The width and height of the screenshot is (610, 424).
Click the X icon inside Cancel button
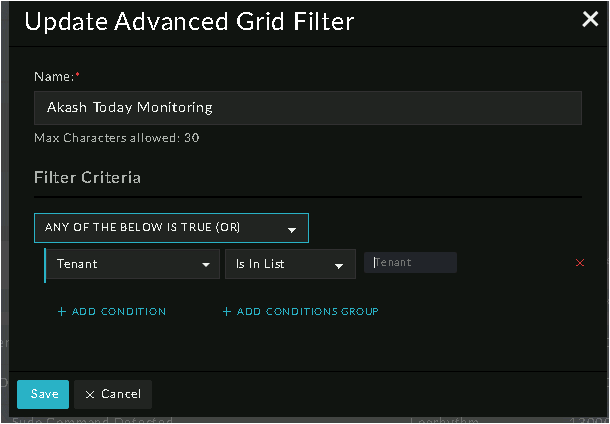point(90,394)
